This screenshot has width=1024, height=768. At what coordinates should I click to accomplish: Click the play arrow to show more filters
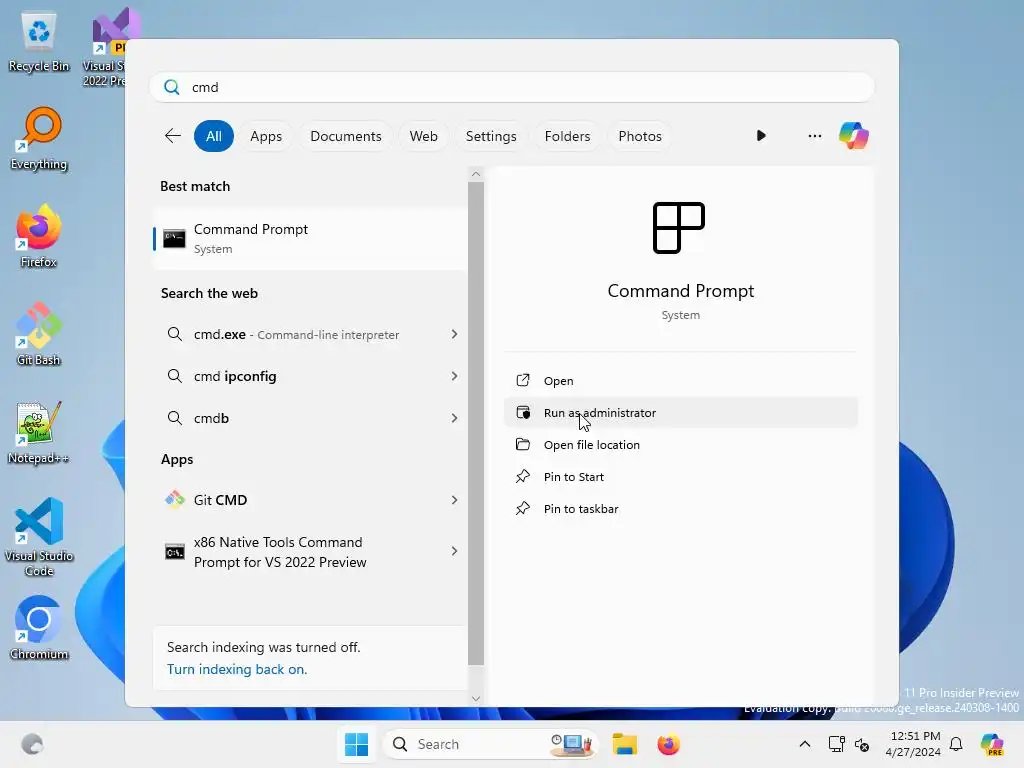point(761,136)
